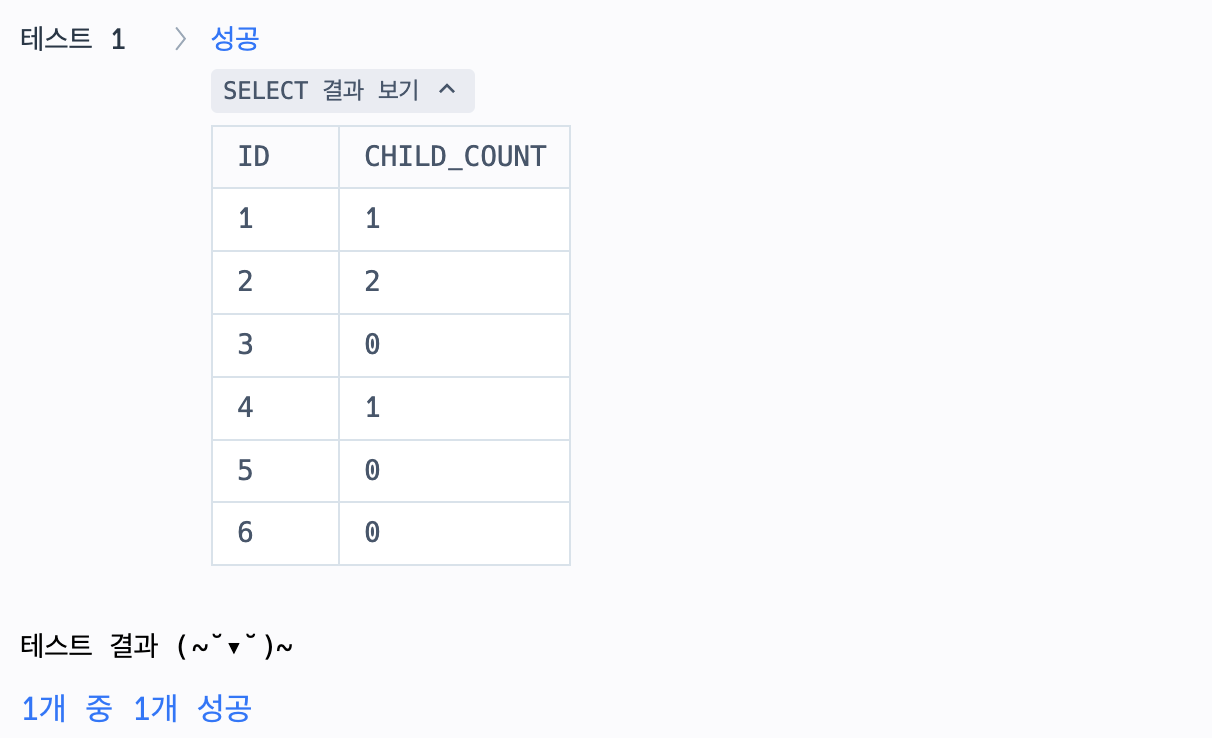Image resolution: width=1212 pixels, height=738 pixels.
Task: Select the ID cell with value 5
Action: [x=275, y=471]
